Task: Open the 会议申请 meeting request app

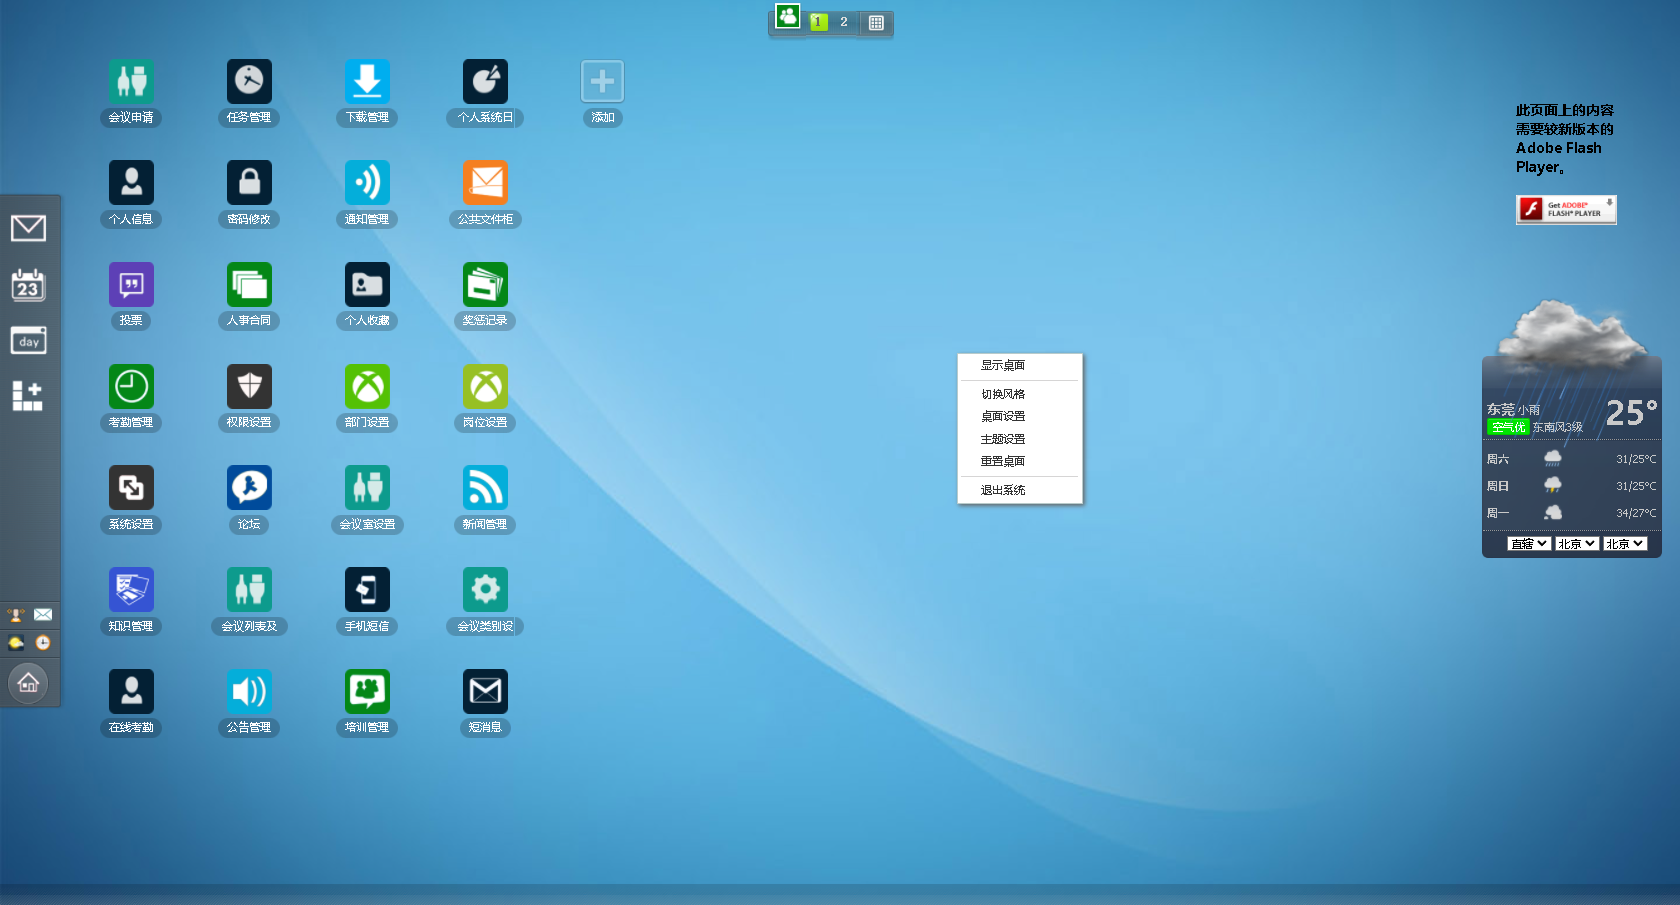Action: pyautogui.click(x=131, y=82)
